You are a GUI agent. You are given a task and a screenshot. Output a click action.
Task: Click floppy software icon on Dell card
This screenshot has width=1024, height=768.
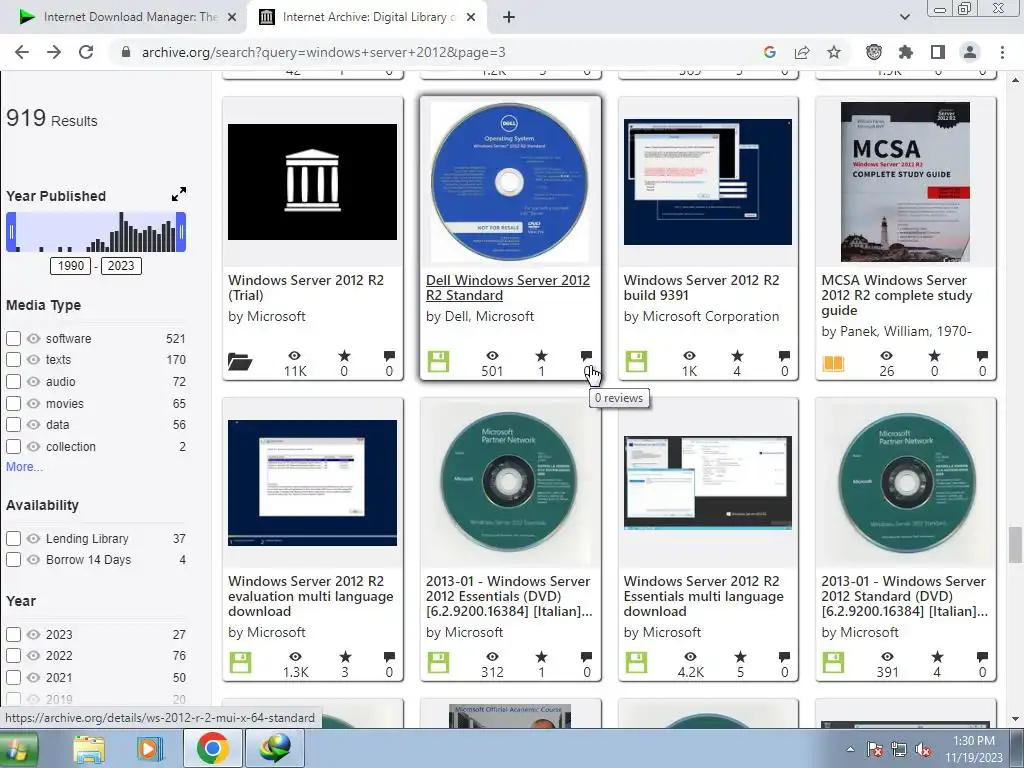(438, 361)
